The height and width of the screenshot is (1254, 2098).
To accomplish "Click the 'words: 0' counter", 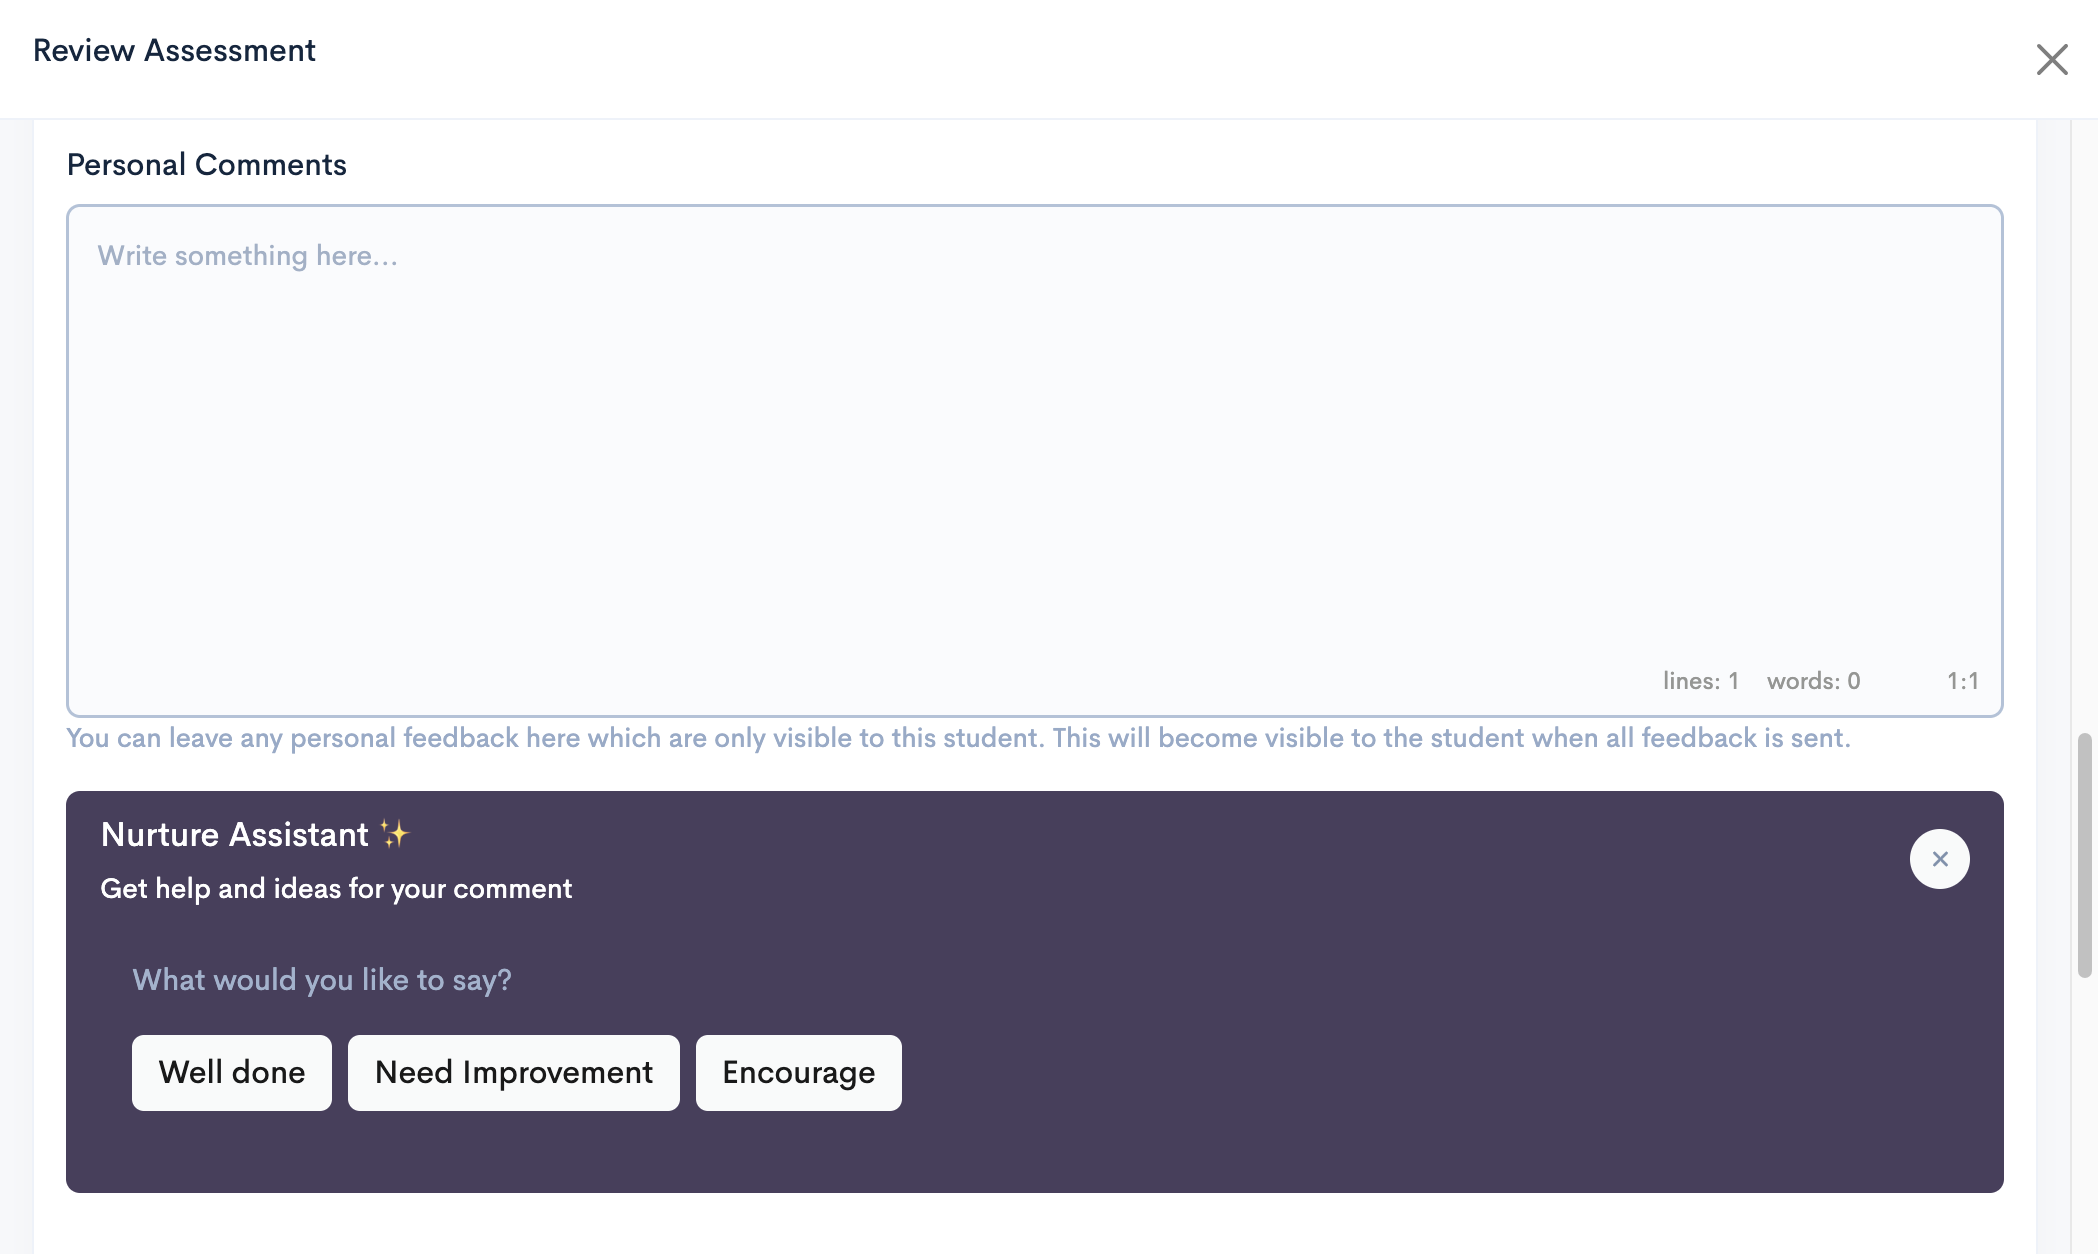I will click(x=1813, y=681).
